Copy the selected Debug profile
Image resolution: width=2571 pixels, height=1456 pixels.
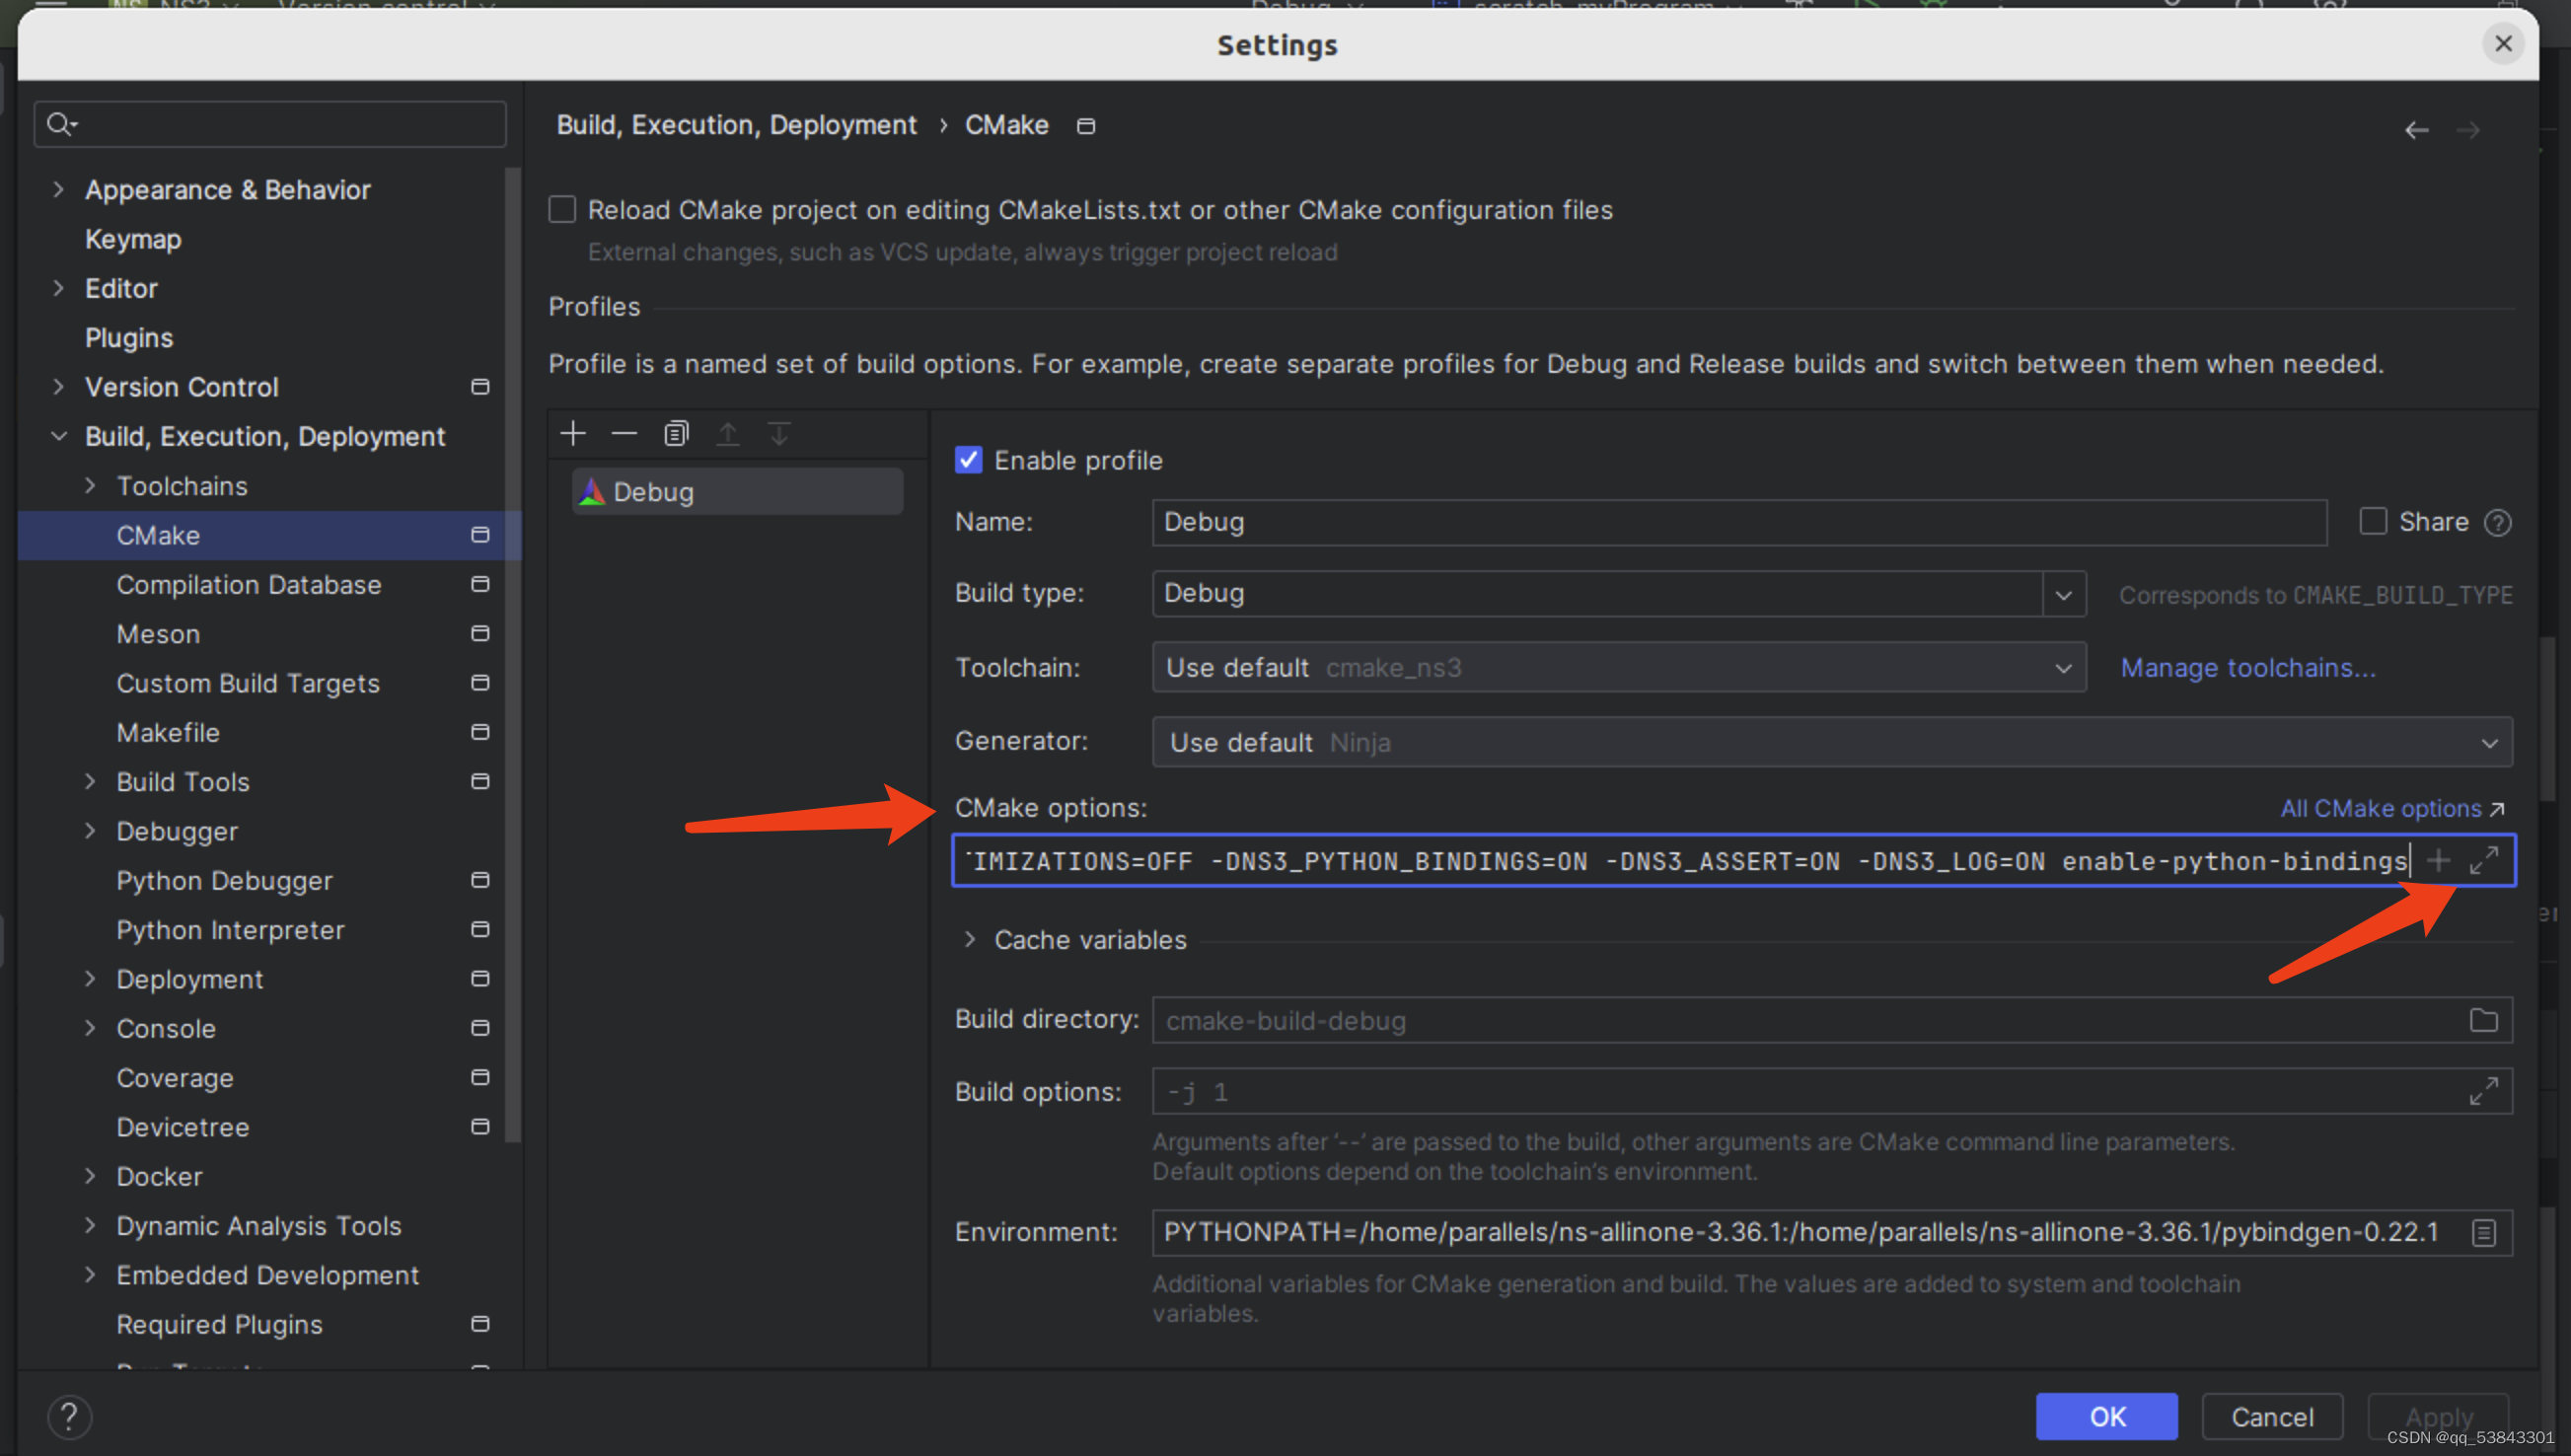click(x=676, y=434)
